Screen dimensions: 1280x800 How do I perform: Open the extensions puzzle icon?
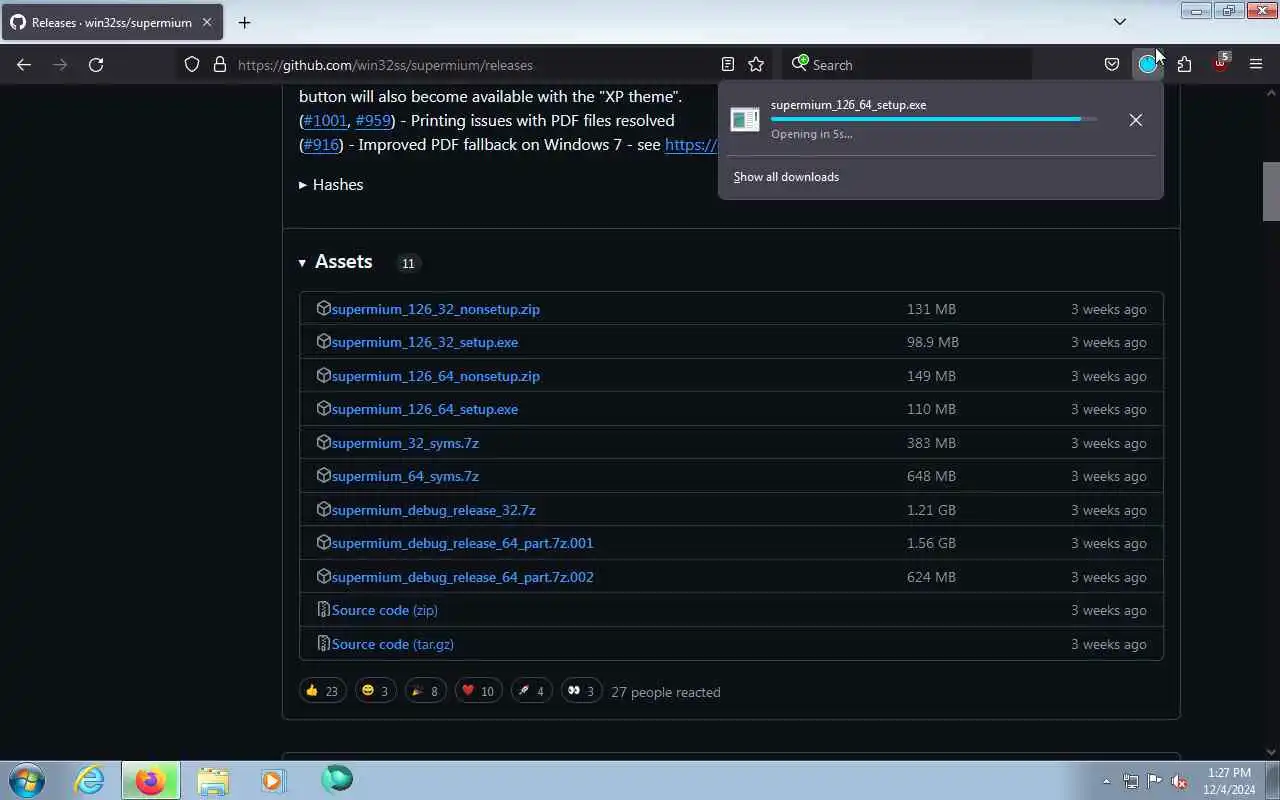(x=1184, y=64)
